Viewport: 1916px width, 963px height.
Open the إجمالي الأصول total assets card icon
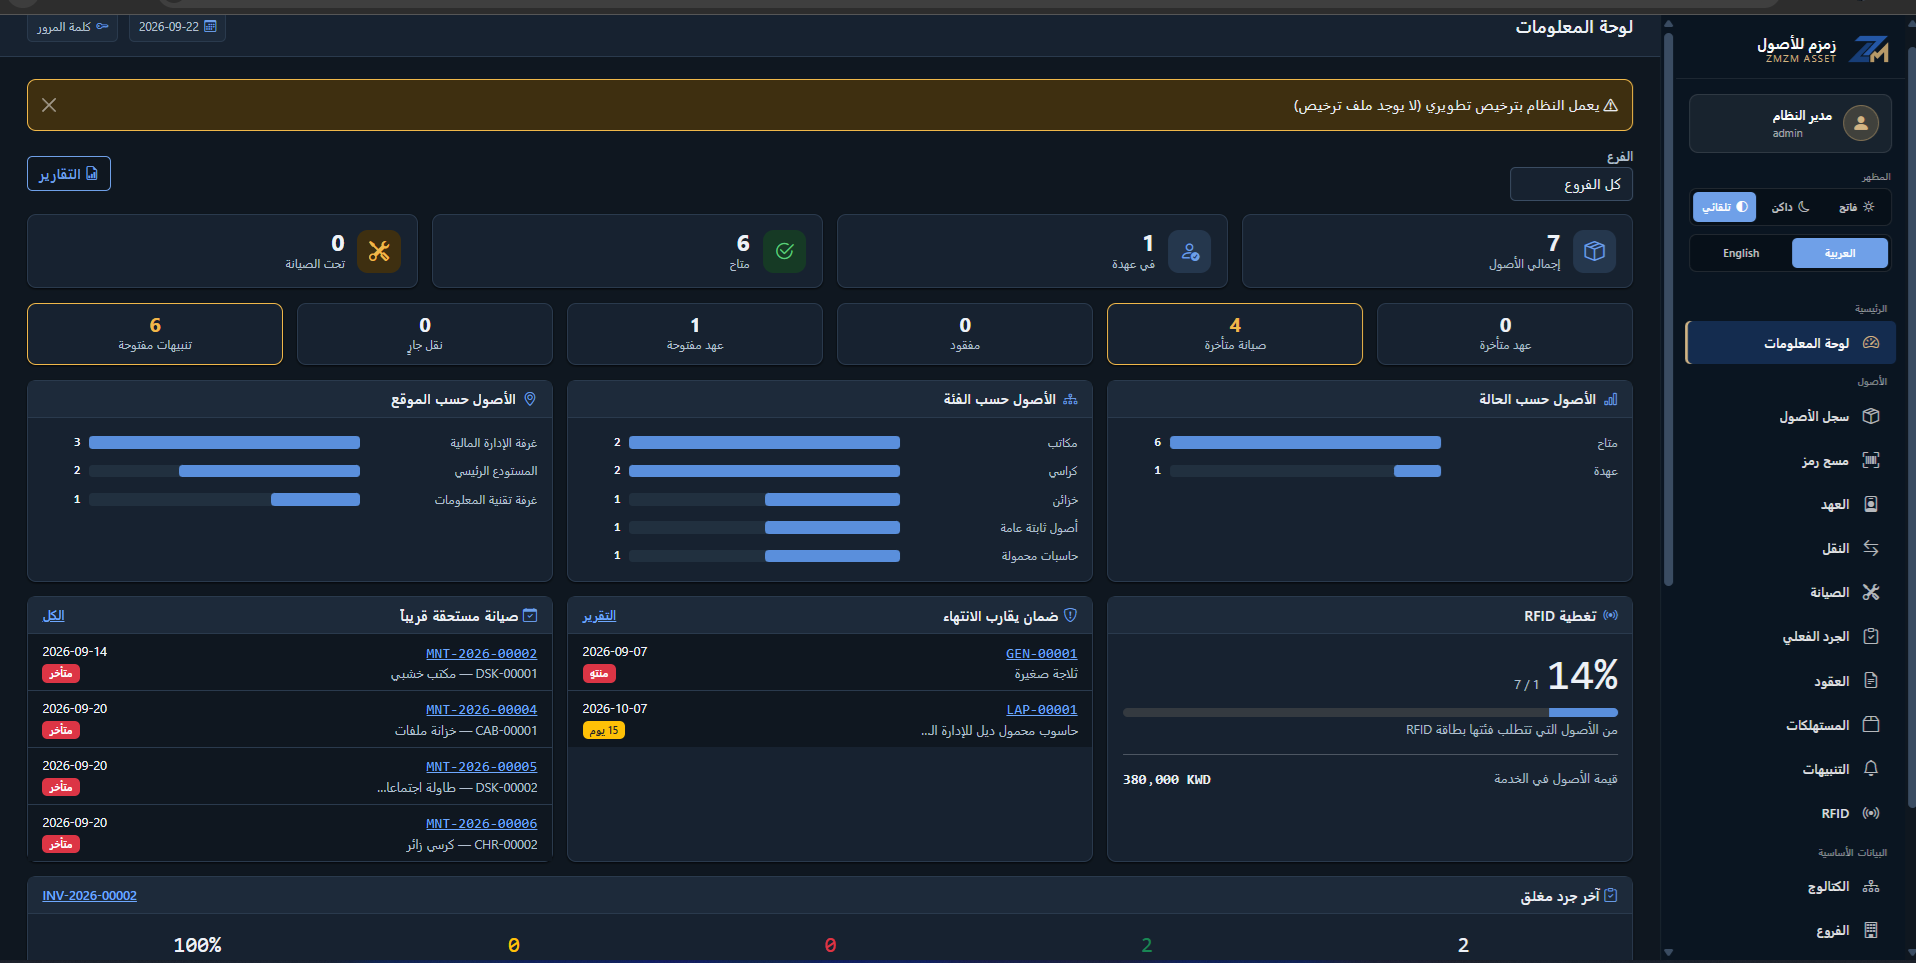pyautogui.click(x=1594, y=251)
